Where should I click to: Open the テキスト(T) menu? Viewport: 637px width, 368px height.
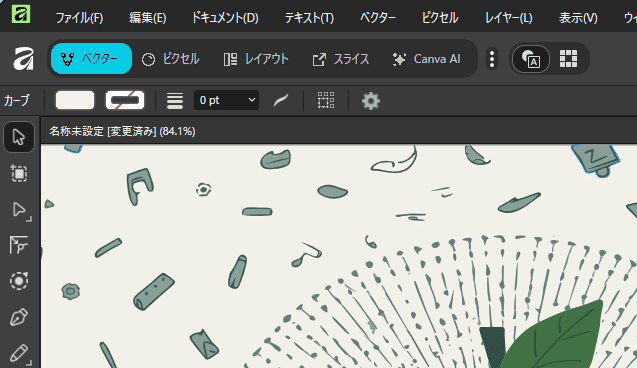309,18
